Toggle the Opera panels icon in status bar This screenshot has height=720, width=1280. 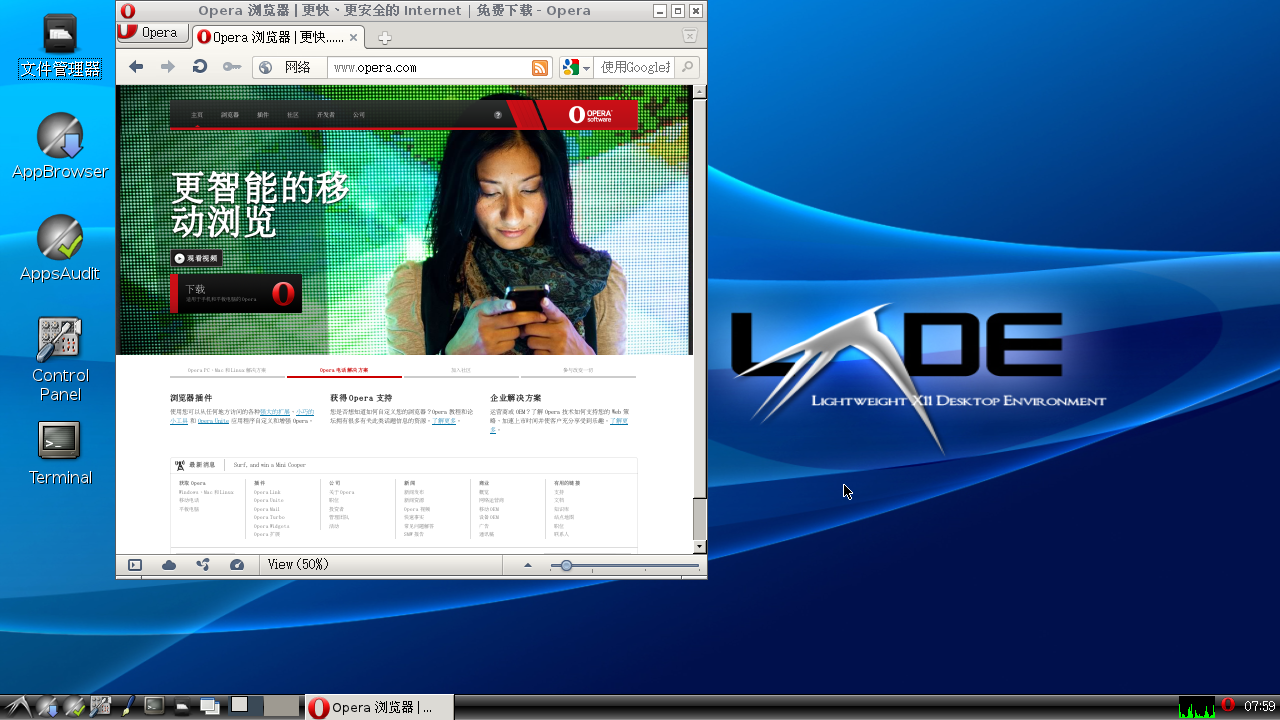point(135,565)
